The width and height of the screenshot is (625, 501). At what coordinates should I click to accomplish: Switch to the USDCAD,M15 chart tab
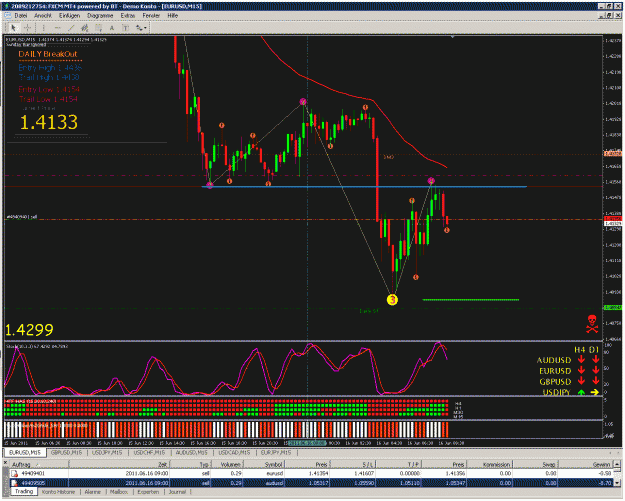[234, 452]
